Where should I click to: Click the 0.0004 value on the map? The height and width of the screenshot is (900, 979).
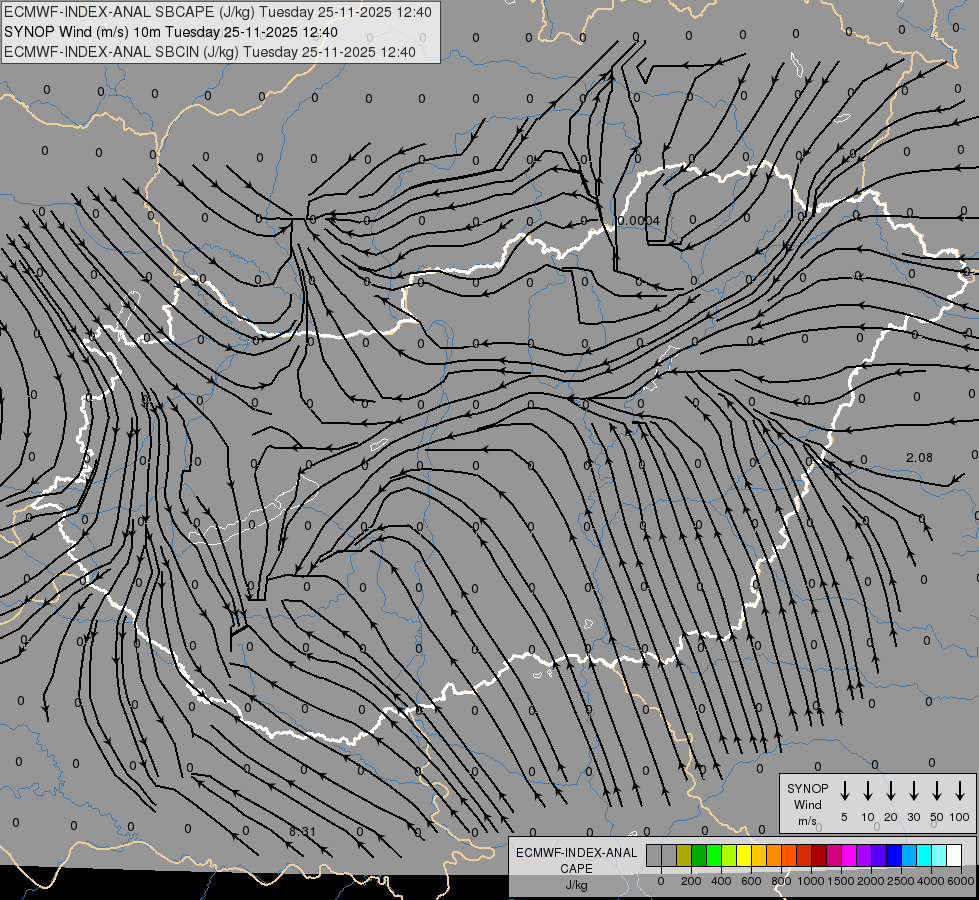(x=638, y=220)
